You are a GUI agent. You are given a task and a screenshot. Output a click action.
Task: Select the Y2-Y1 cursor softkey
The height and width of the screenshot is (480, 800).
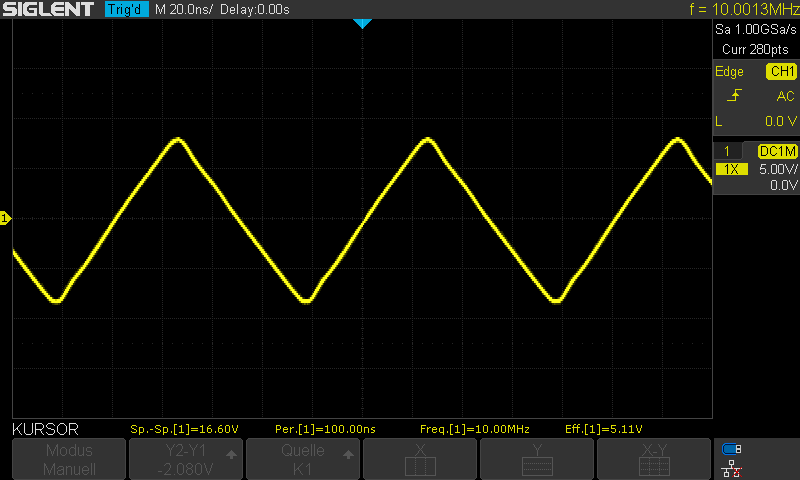point(186,459)
